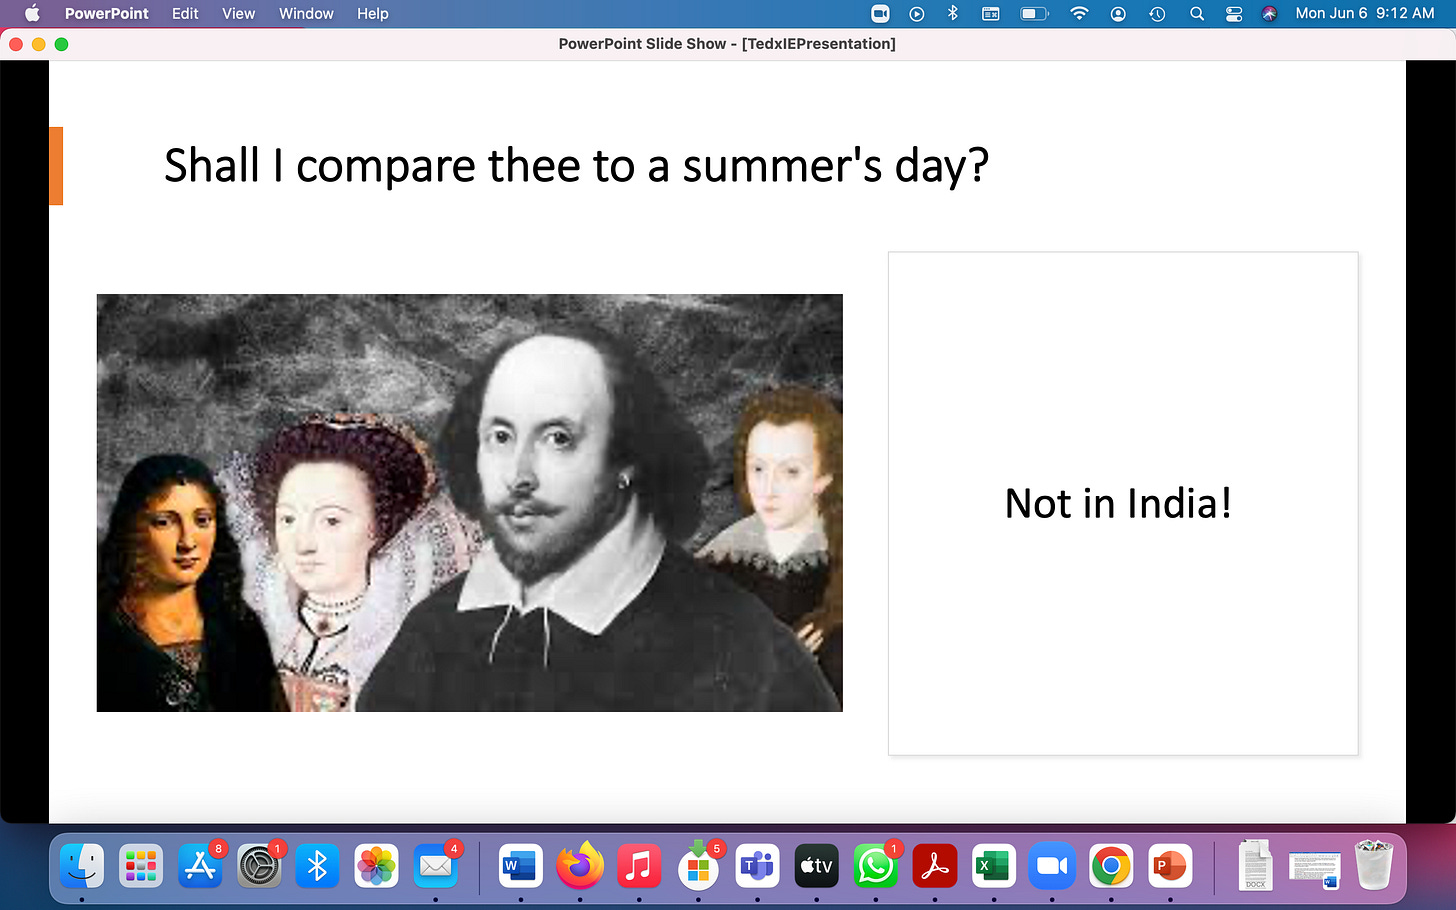Open the minimized Word document window in Dock
The image size is (1456, 910).
1314,868
